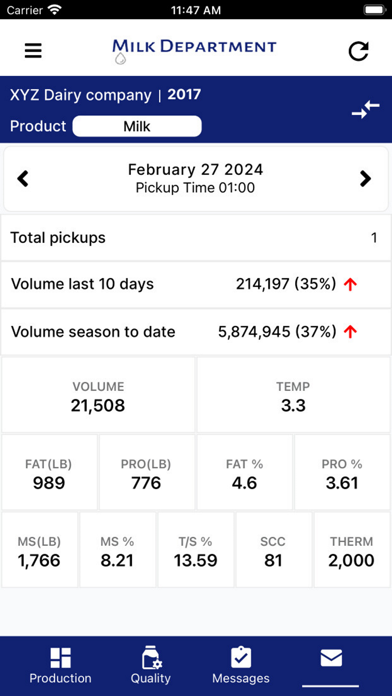392x696 pixels.
Task: Tap the refresh icon
Action: 358,51
